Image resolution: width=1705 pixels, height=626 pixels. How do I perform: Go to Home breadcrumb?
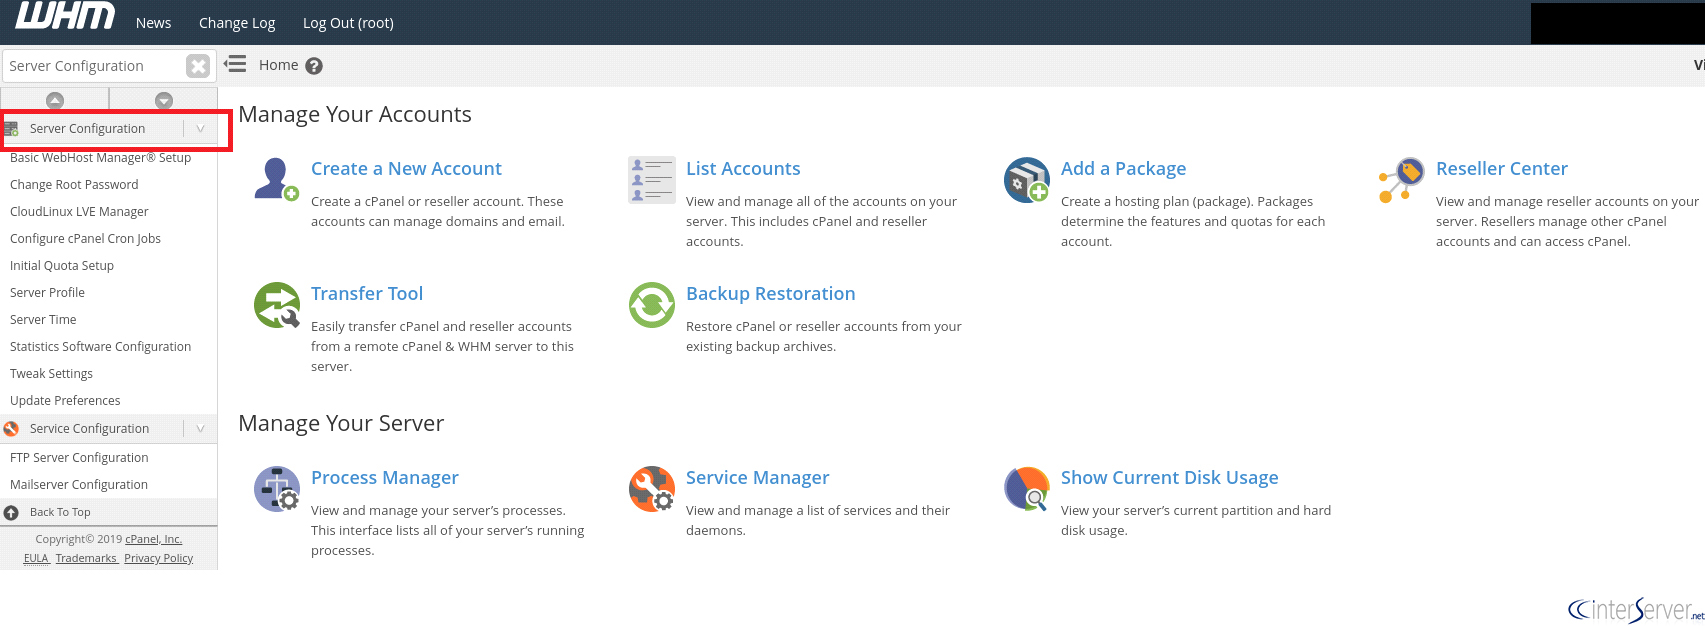[x=278, y=65]
